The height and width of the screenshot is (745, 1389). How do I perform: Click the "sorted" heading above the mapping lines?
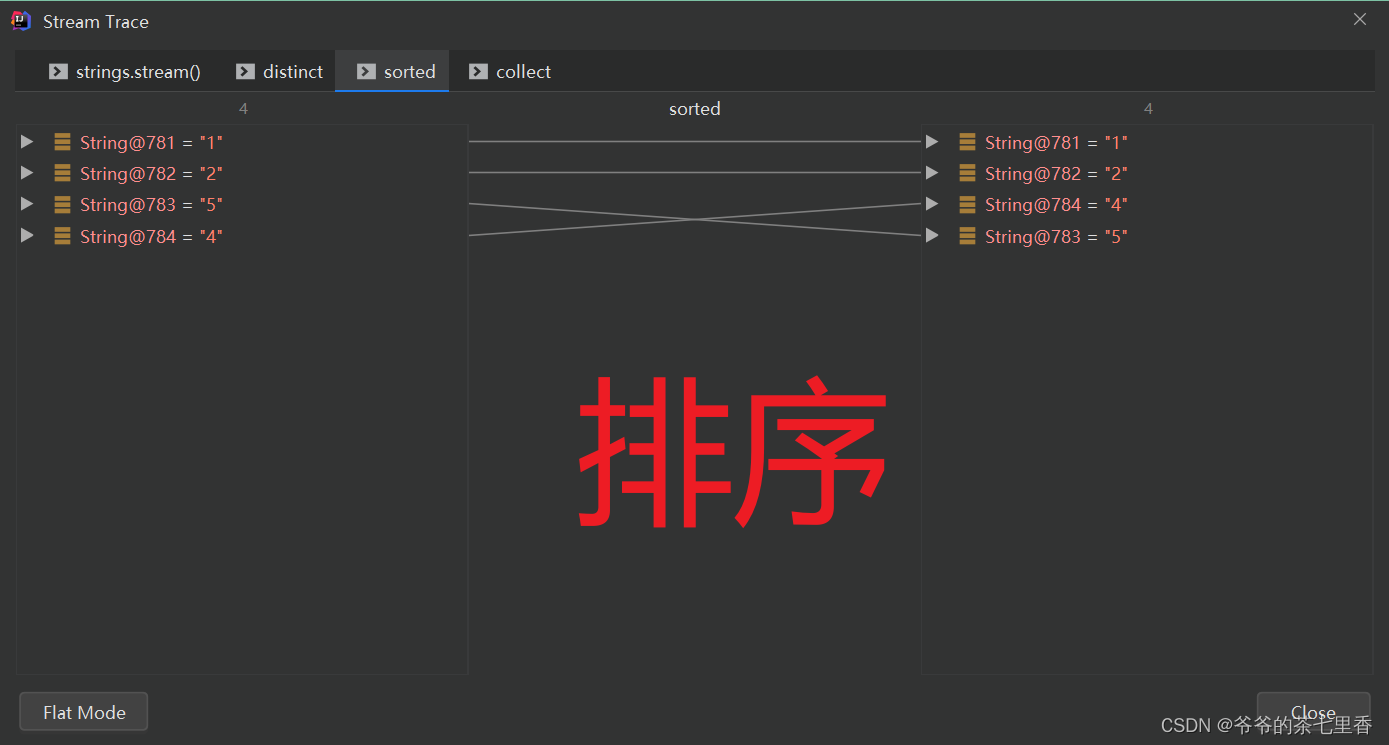click(695, 109)
